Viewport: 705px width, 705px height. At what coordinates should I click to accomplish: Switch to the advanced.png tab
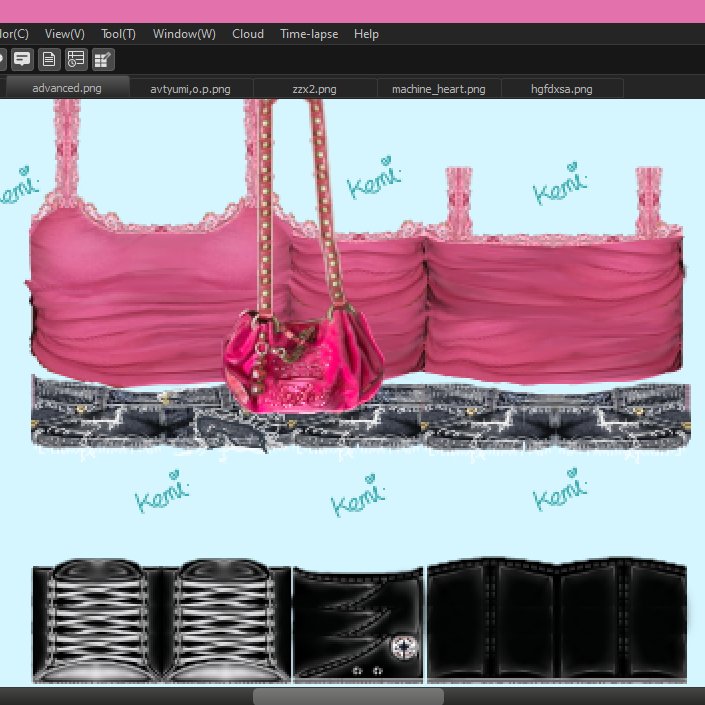(67, 87)
